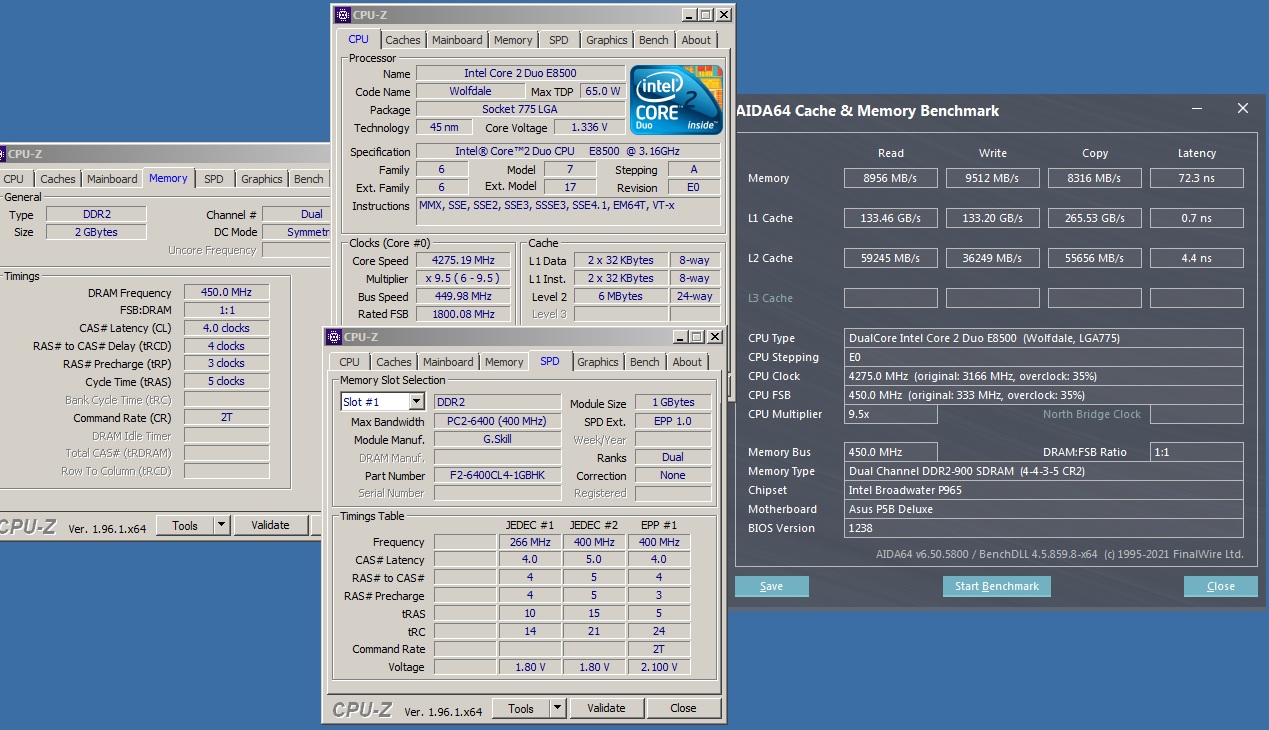The height and width of the screenshot is (730, 1269).
Task: Select Graphics tab in the SPD CPU-Z window
Action: (598, 362)
